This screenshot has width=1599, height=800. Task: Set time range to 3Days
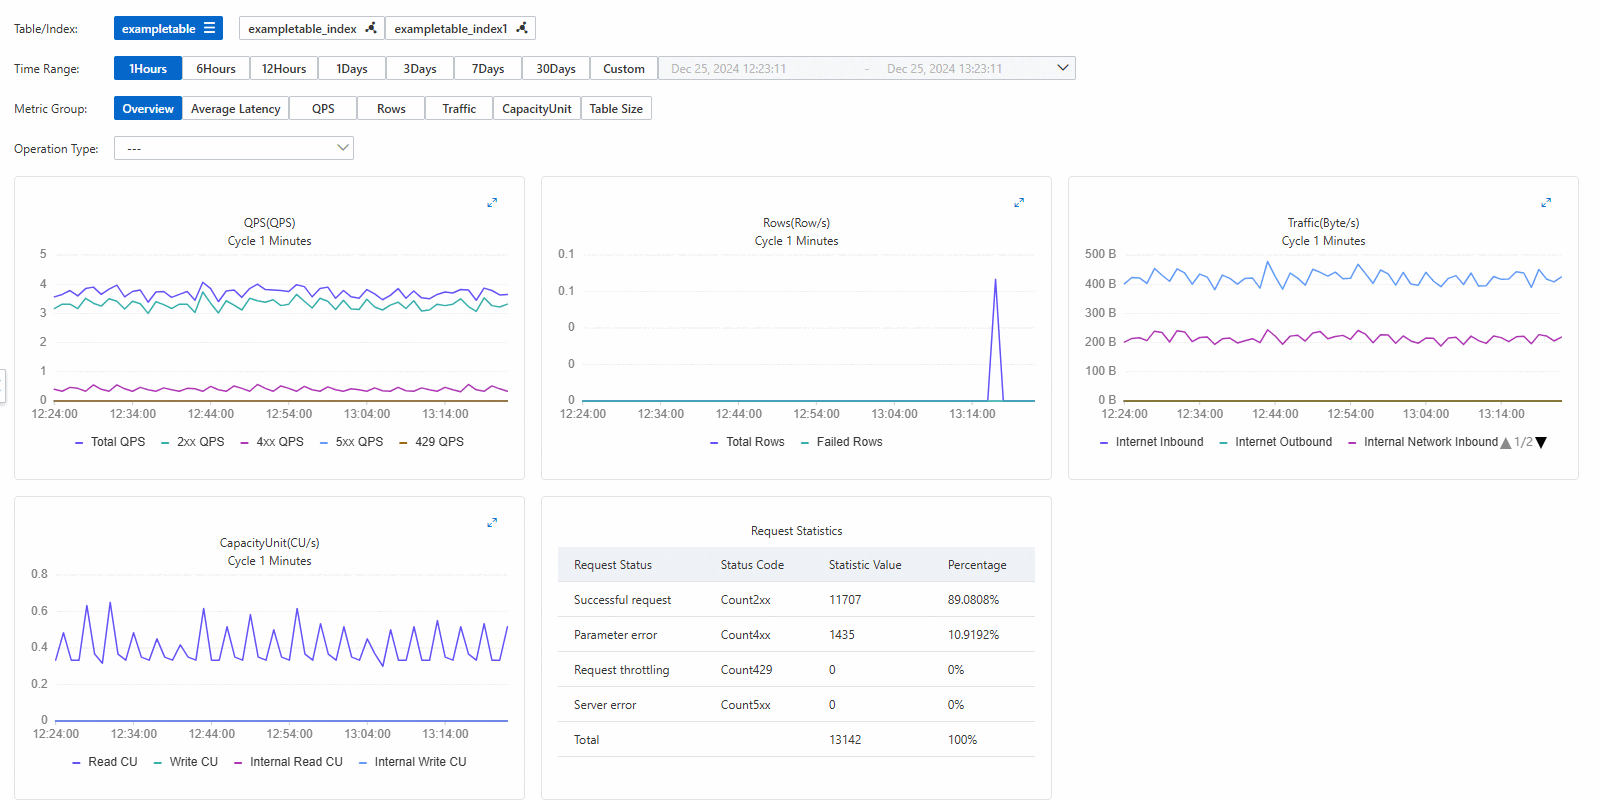pyautogui.click(x=420, y=68)
